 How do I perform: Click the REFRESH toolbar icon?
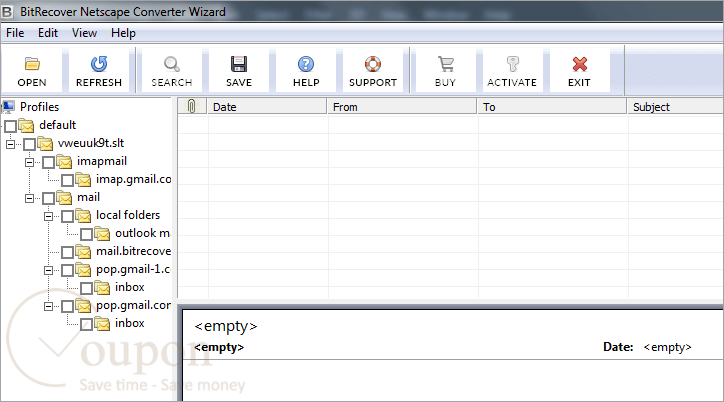tap(99, 64)
